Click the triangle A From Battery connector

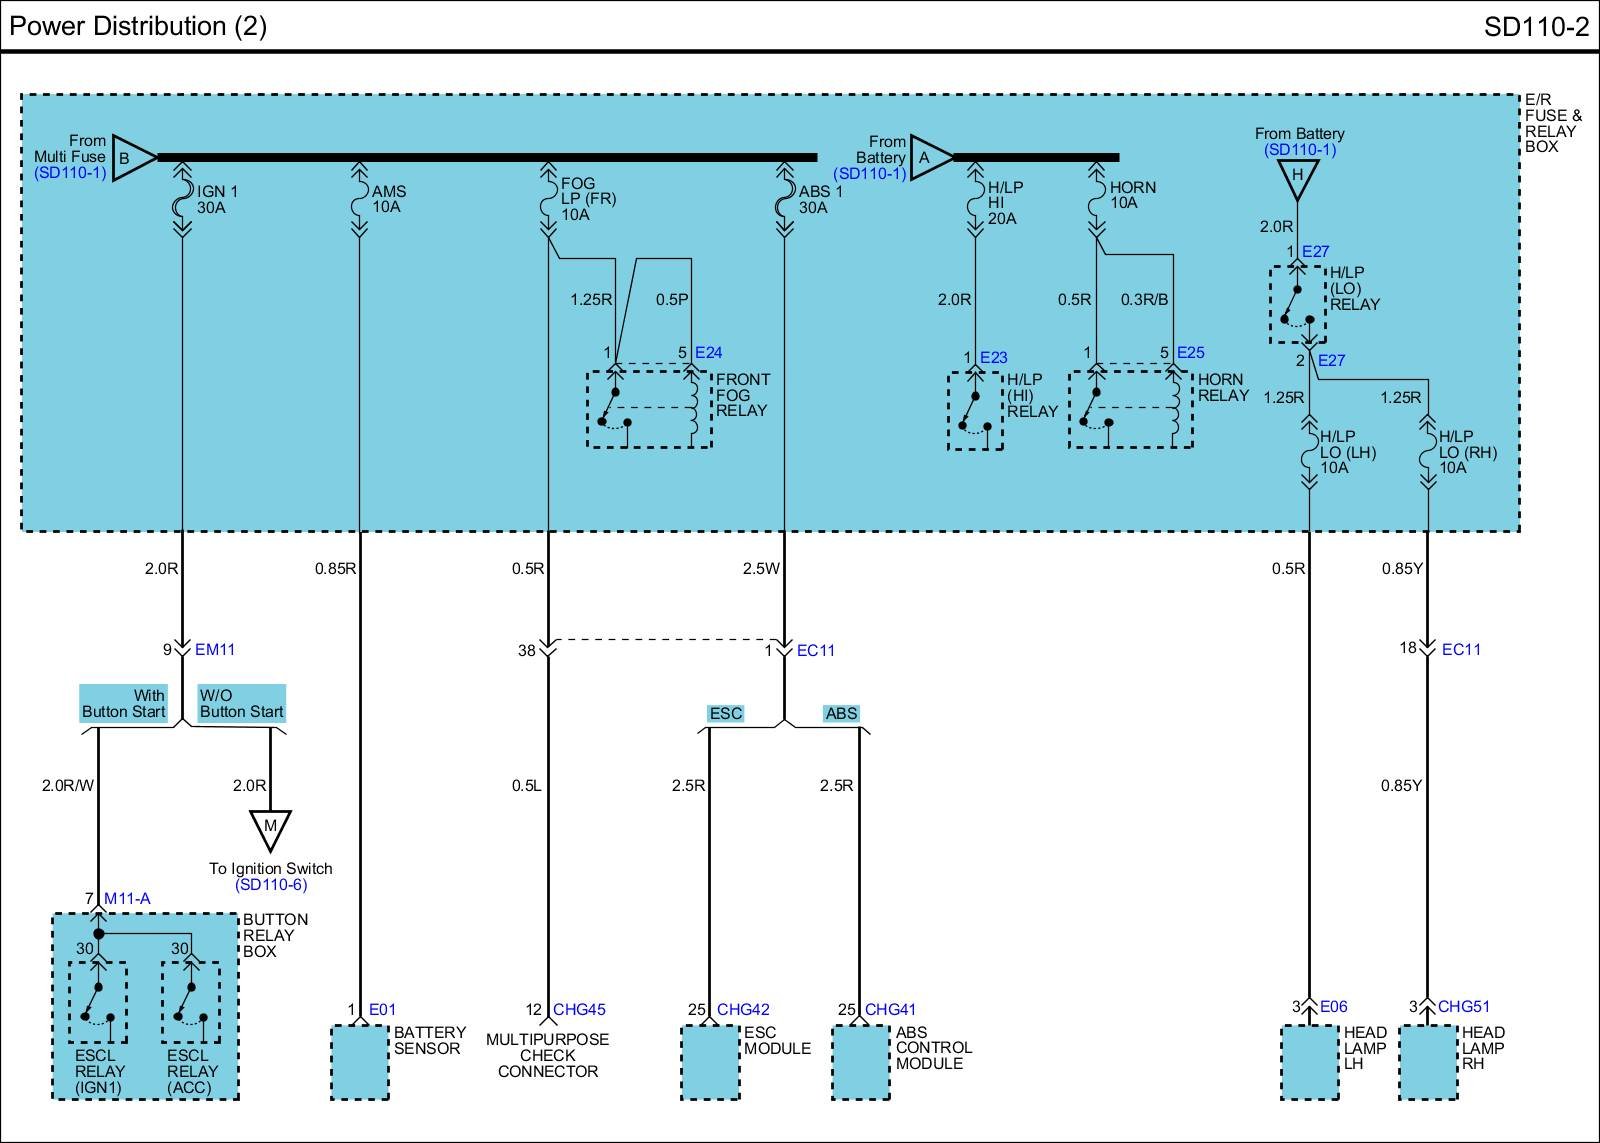pyautogui.click(x=929, y=158)
